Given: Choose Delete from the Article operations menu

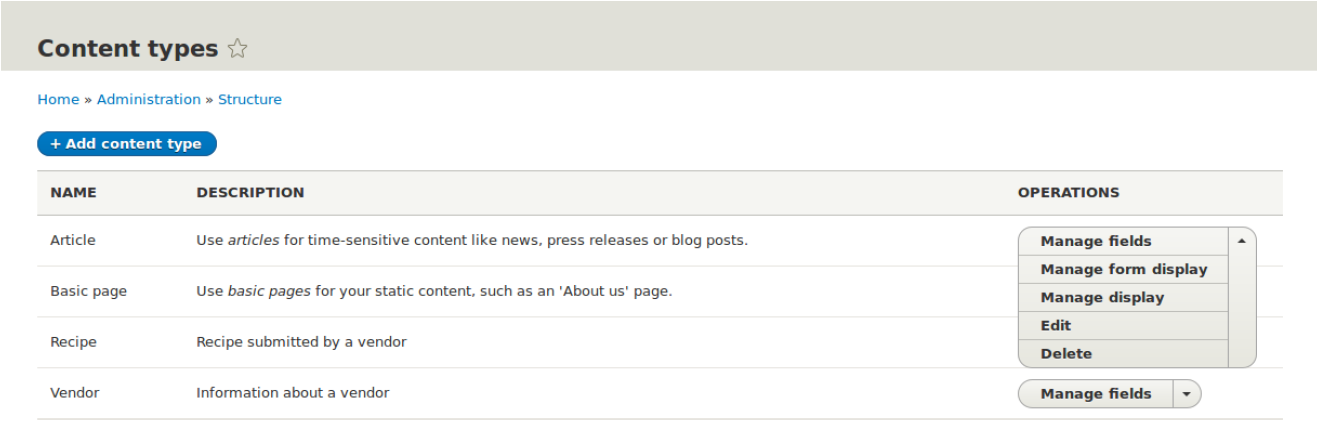Looking at the screenshot, I should click(1066, 353).
